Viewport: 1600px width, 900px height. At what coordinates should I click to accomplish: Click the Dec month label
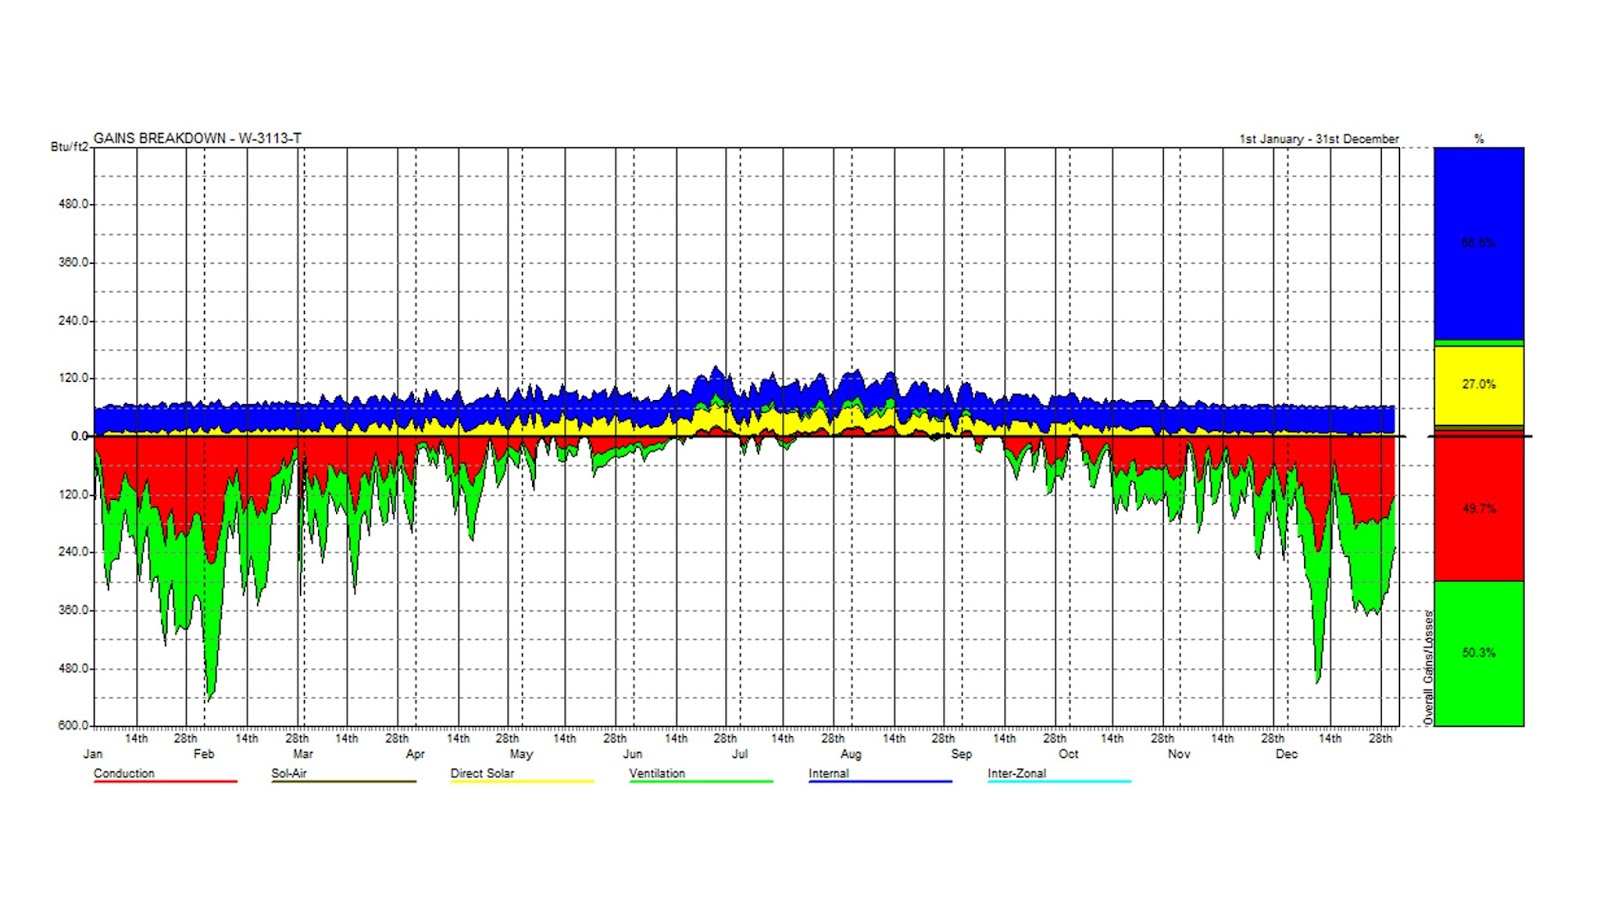pyautogui.click(x=1286, y=754)
